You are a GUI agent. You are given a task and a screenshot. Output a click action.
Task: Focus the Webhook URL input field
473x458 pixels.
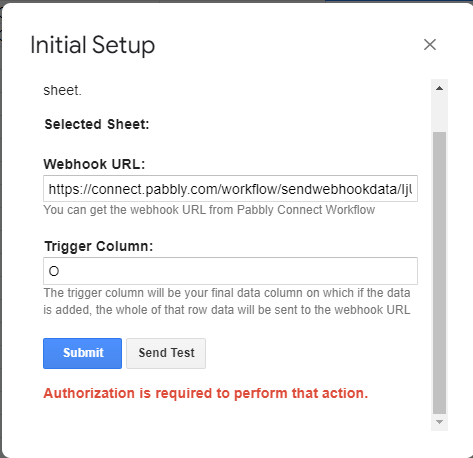tap(230, 189)
